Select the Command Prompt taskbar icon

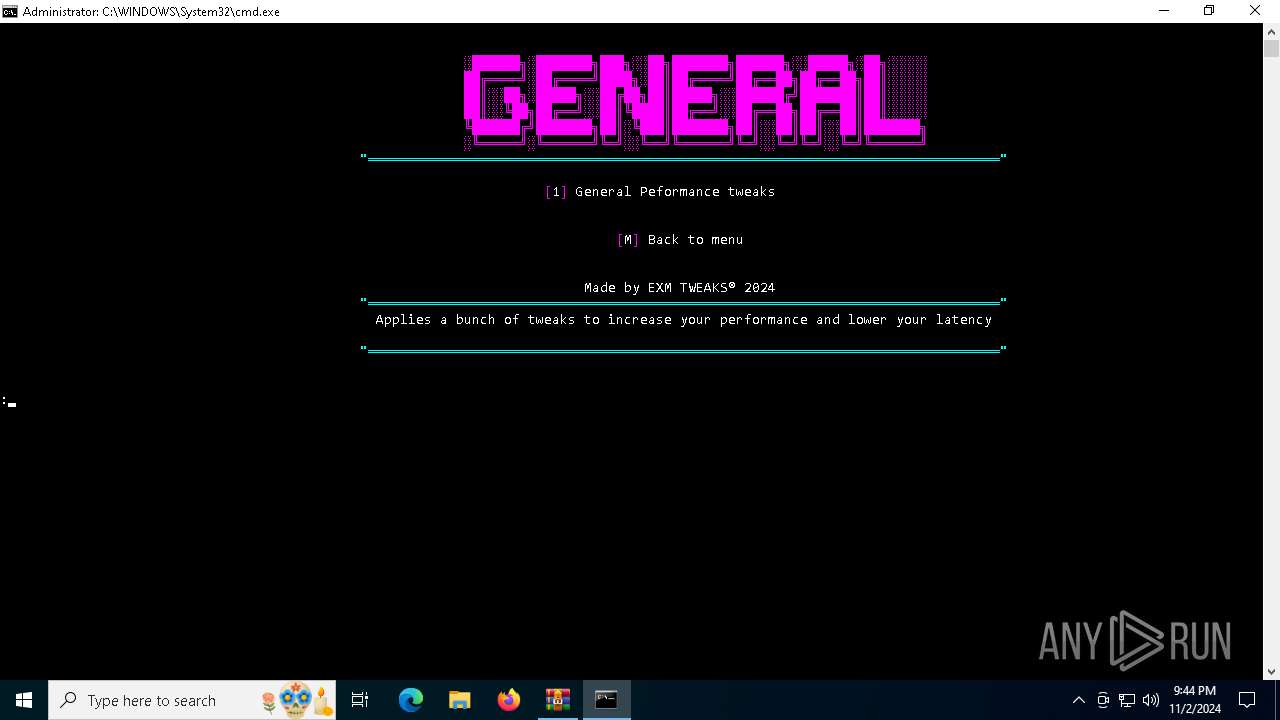606,700
